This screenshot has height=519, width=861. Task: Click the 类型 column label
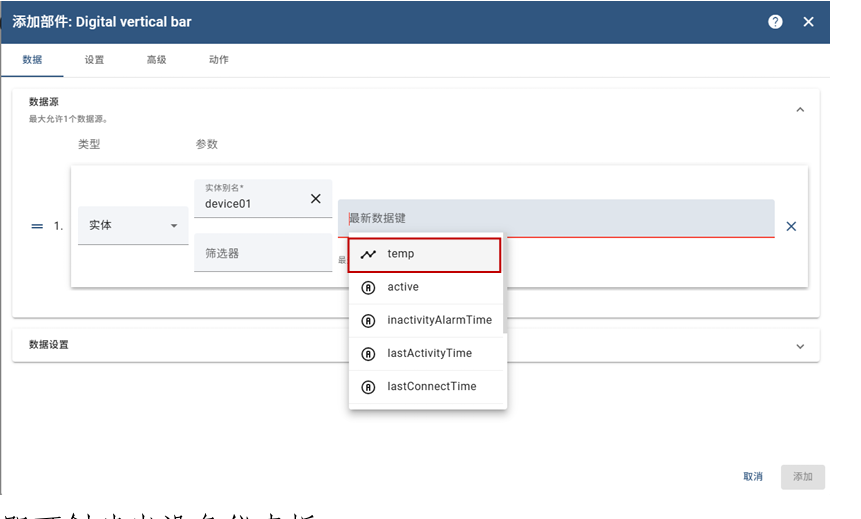click(89, 144)
